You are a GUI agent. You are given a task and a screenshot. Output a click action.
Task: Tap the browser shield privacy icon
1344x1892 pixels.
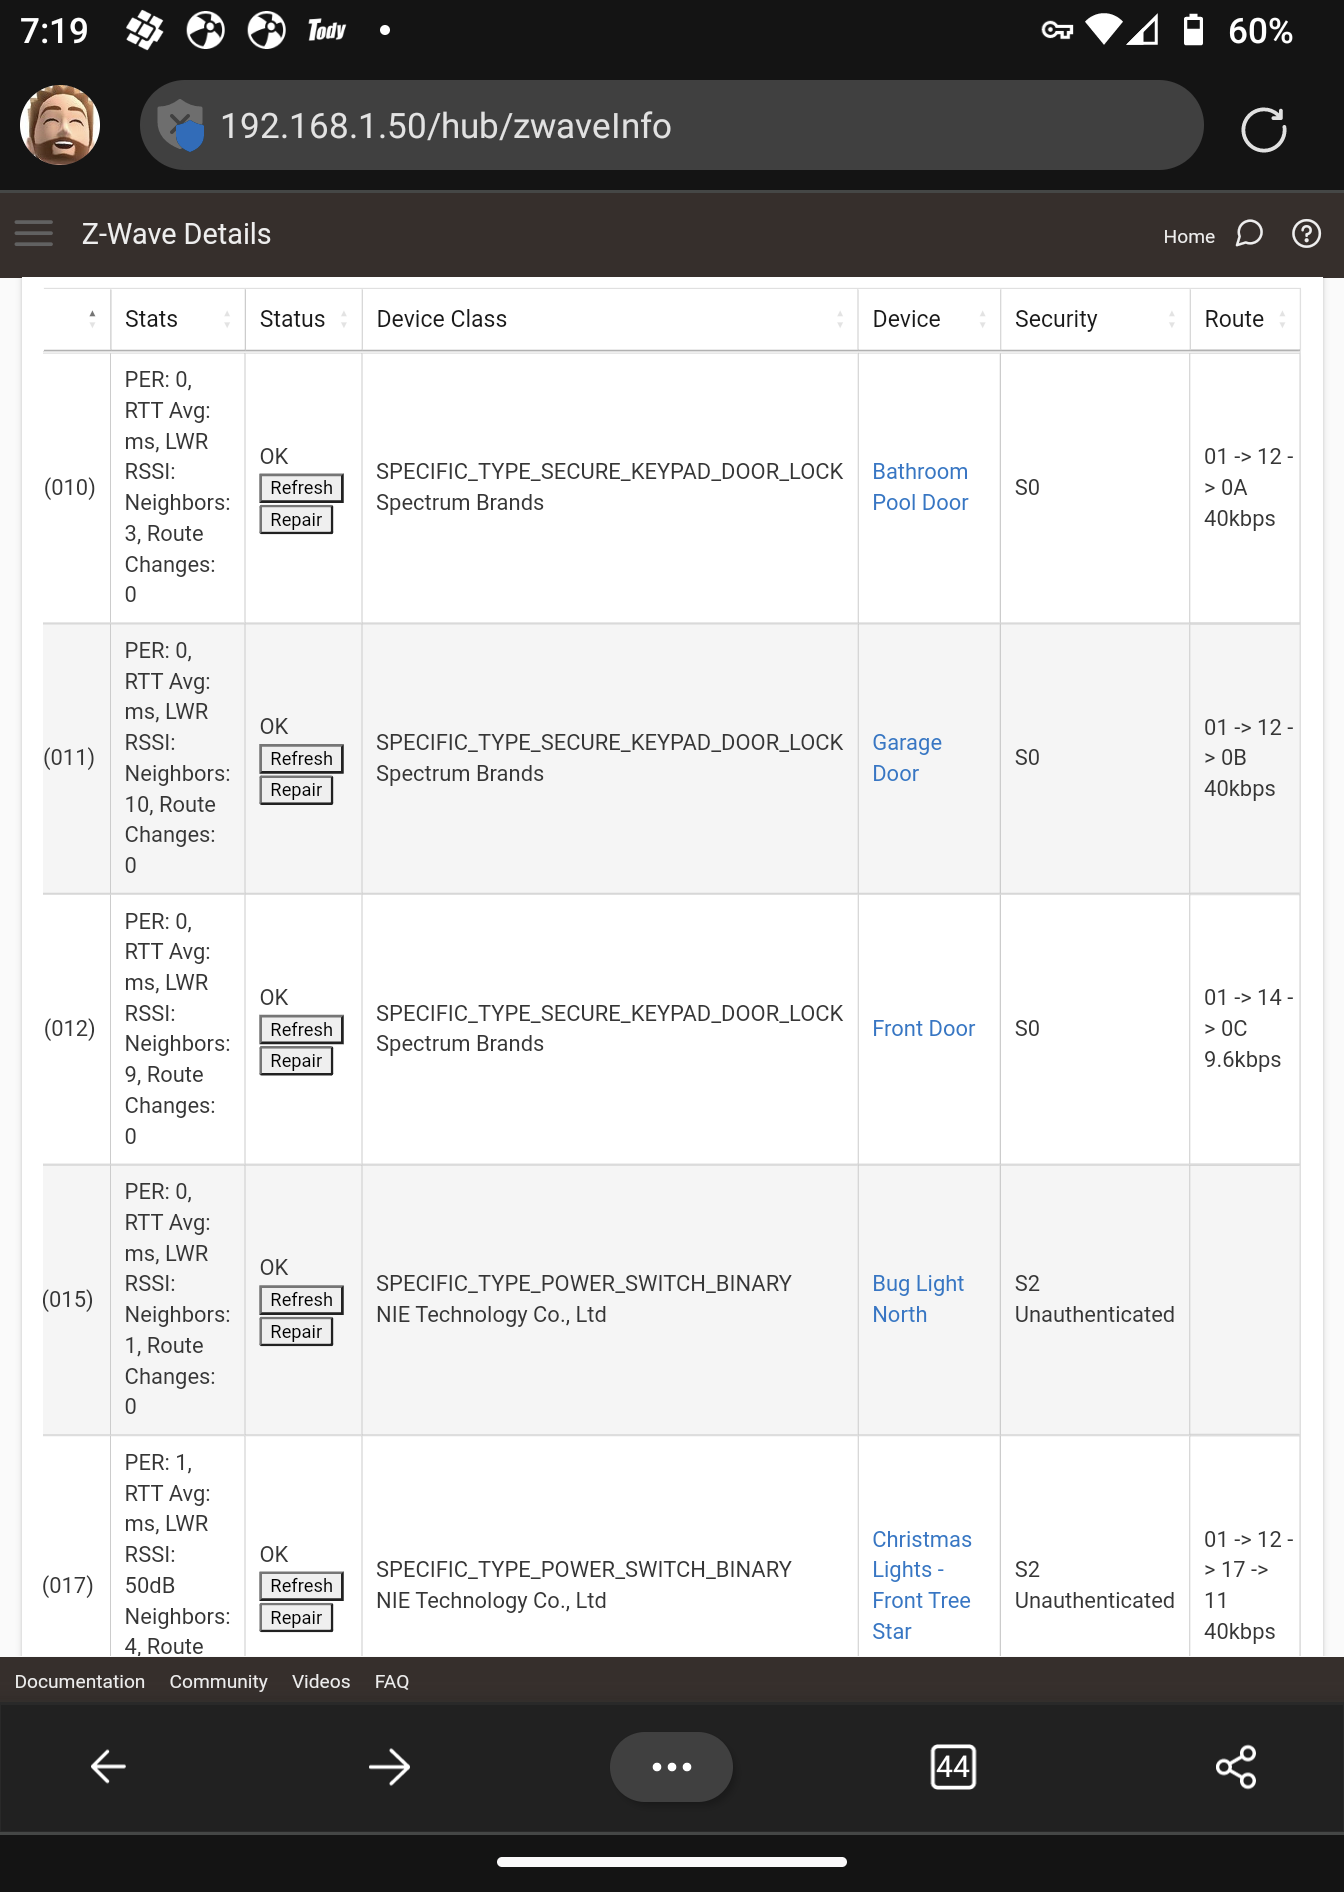tap(181, 126)
